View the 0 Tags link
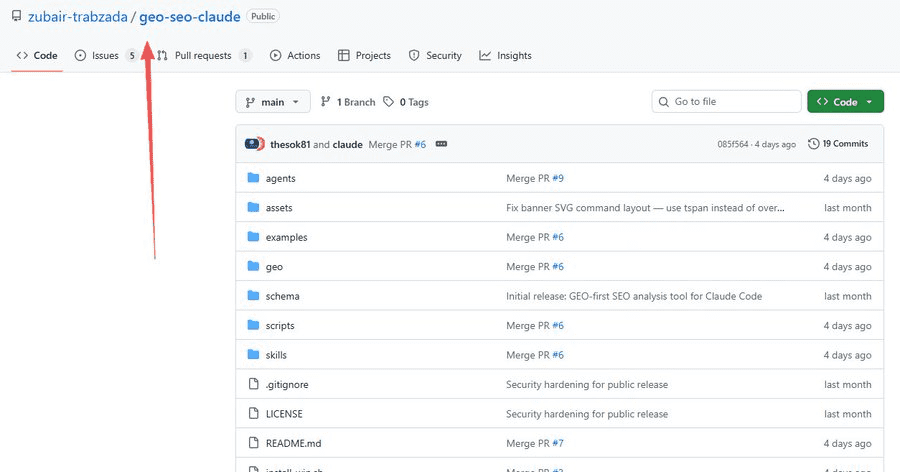The width and height of the screenshot is (900, 472). point(406,102)
